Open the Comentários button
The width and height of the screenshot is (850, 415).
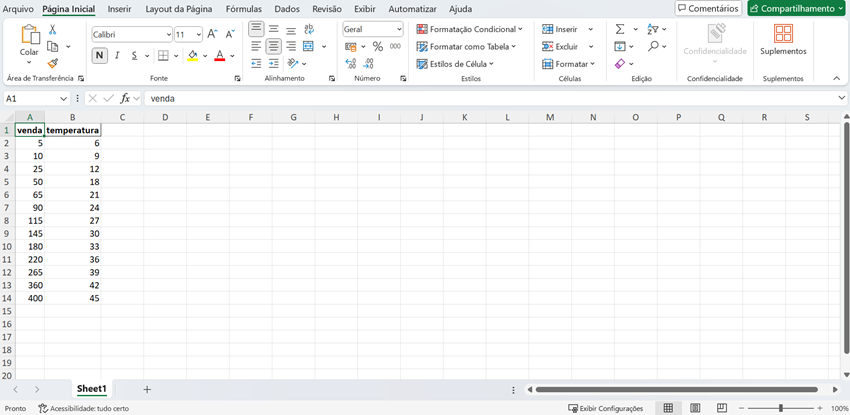click(708, 9)
